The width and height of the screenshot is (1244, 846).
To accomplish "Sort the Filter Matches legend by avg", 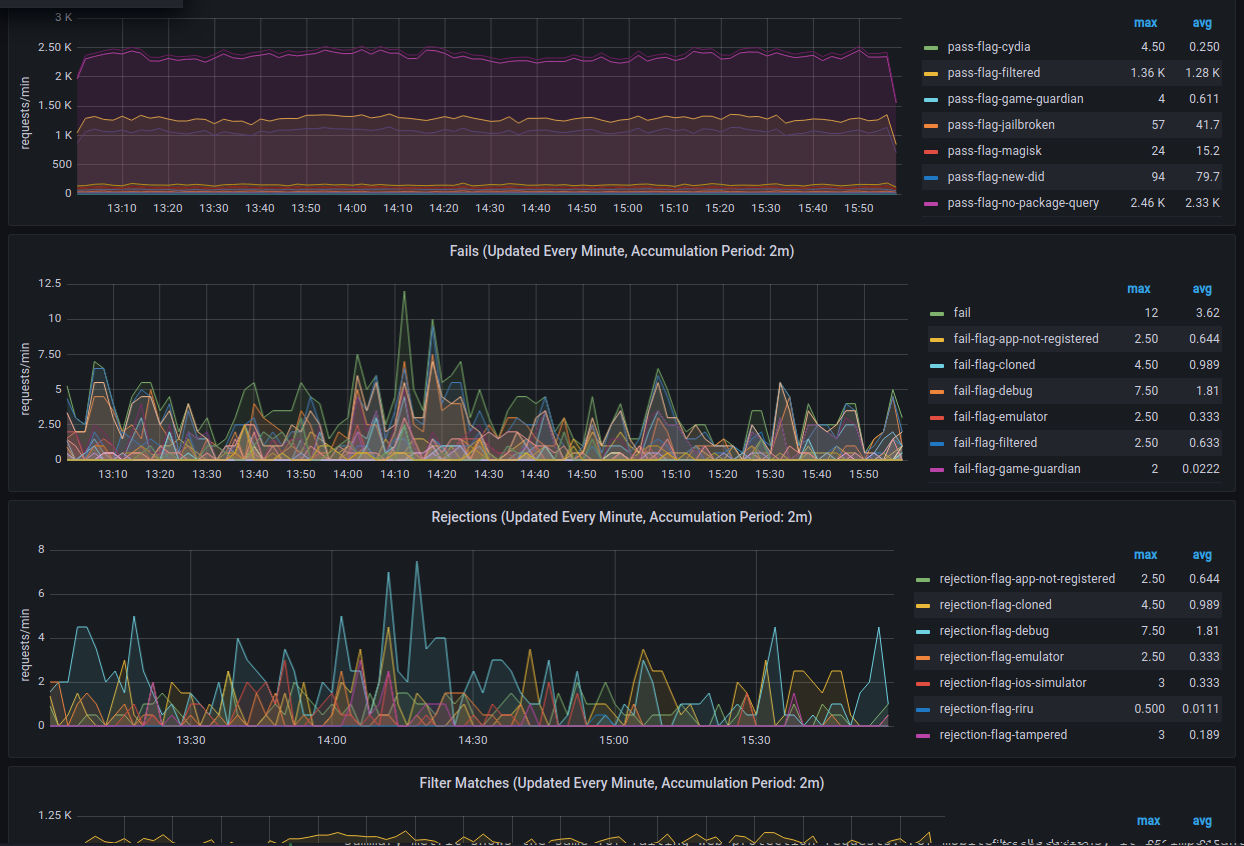I will (x=1201, y=820).
